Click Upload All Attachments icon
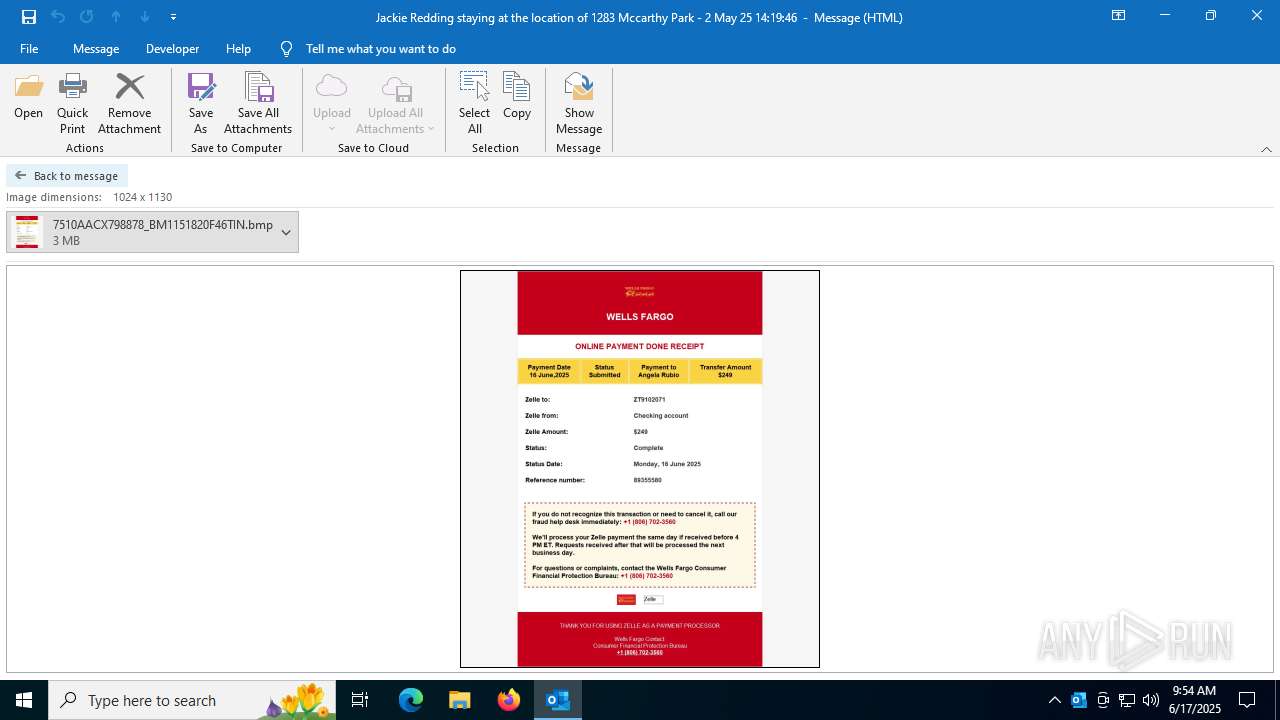Viewport: 1280px width, 720px height. [396, 89]
